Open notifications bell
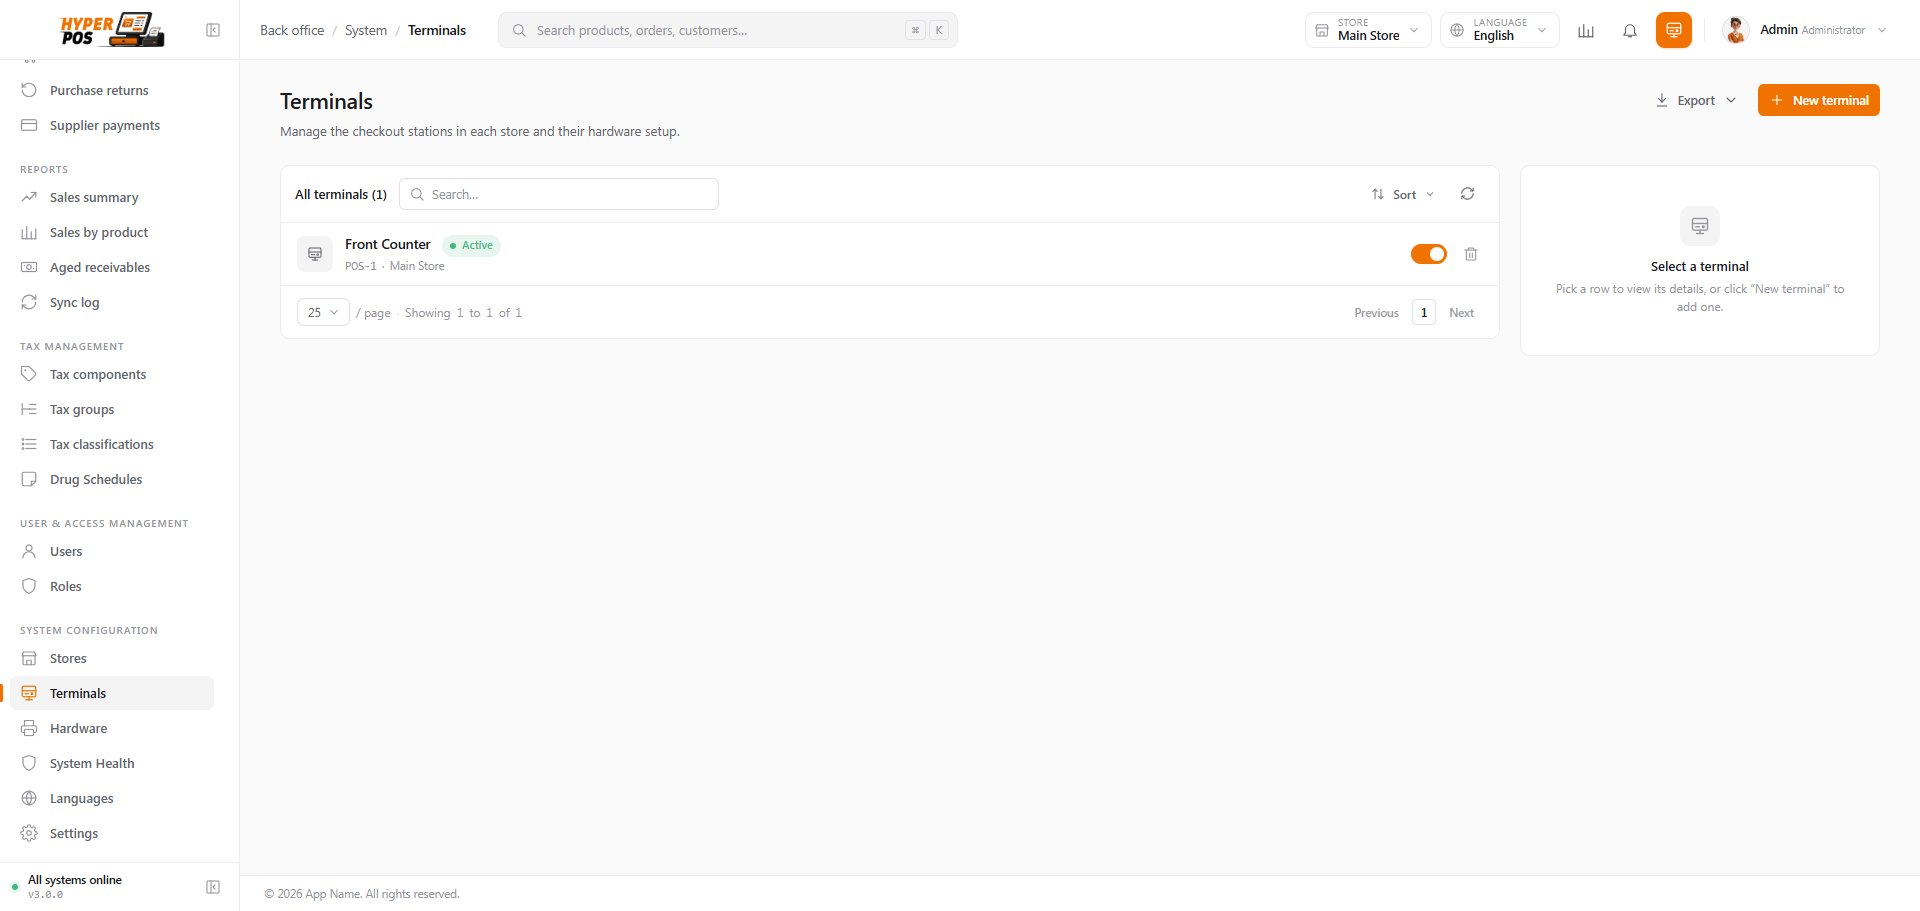The height and width of the screenshot is (911, 1920). pos(1630,30)
